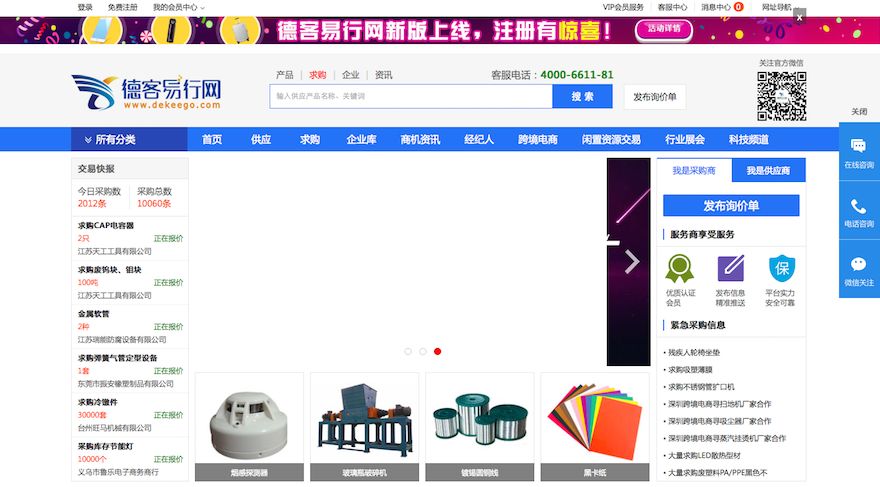Expand the 我的会员中心 dropdown

click(x=178, y=7)
